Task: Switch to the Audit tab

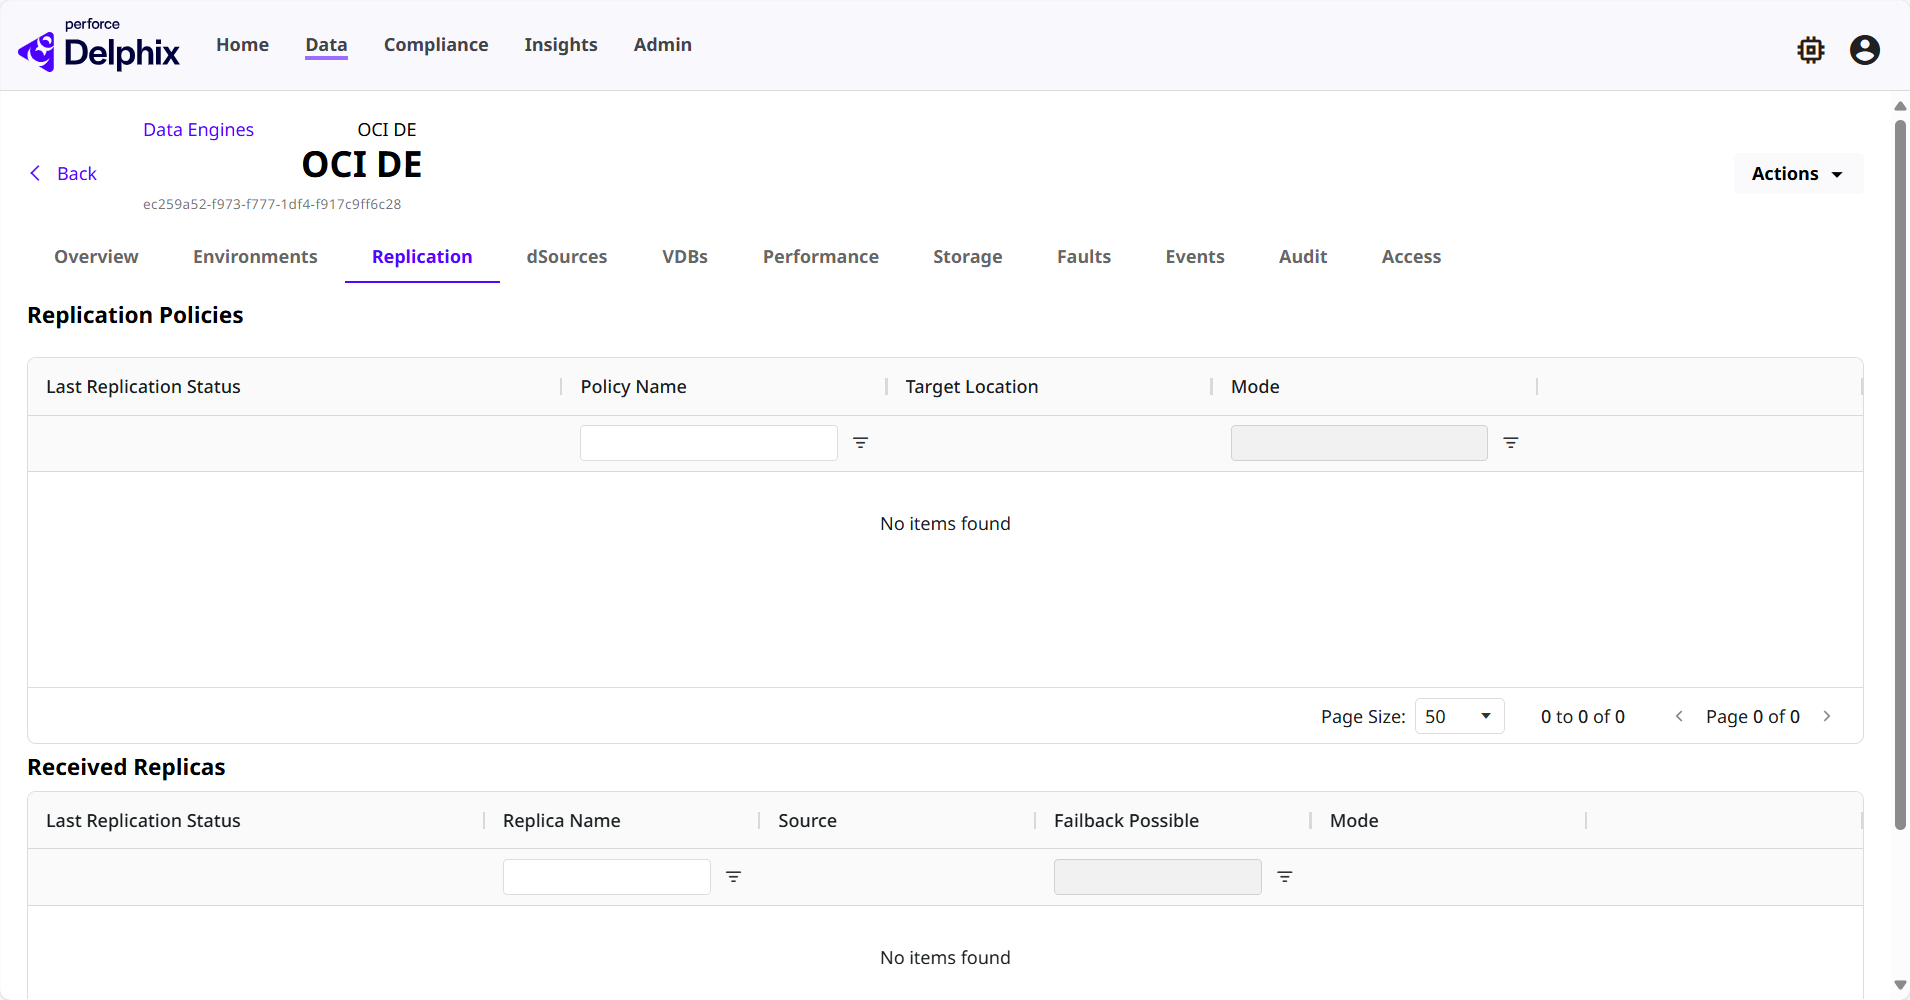Action: 1303,257
